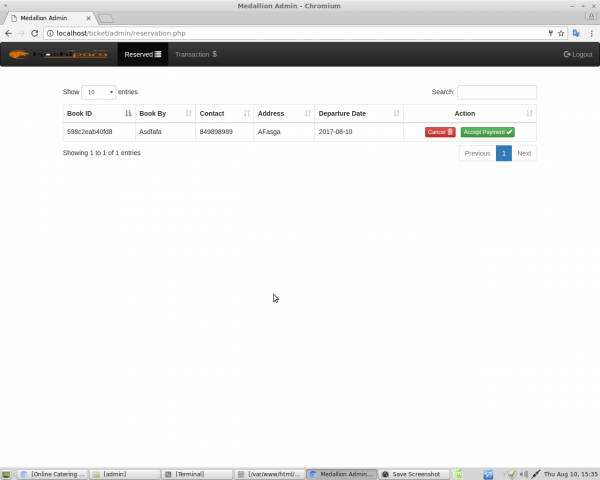Open the Transaction nav tab
This screenshot has height=480, width=600.
(x=196, y=54)
